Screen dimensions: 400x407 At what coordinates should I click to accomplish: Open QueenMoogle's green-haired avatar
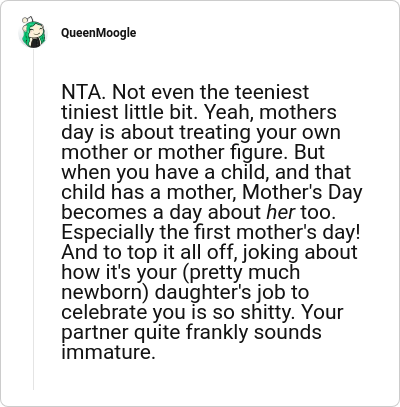pos(33,32)
